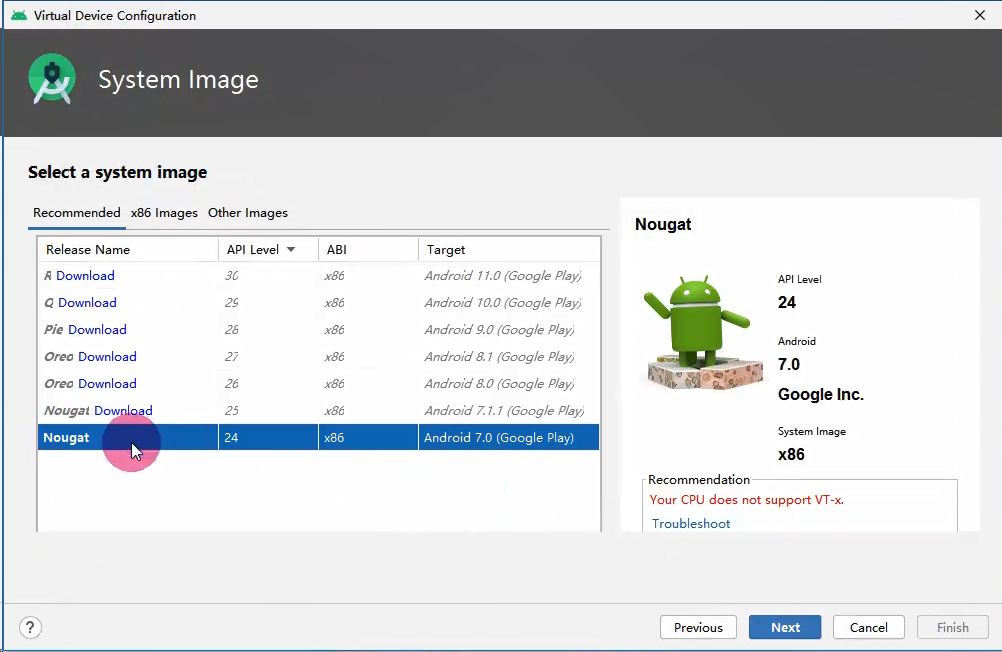Select the Nougat API 24 row
Viewport: 1002px width, 652px height.
point(318,437)
